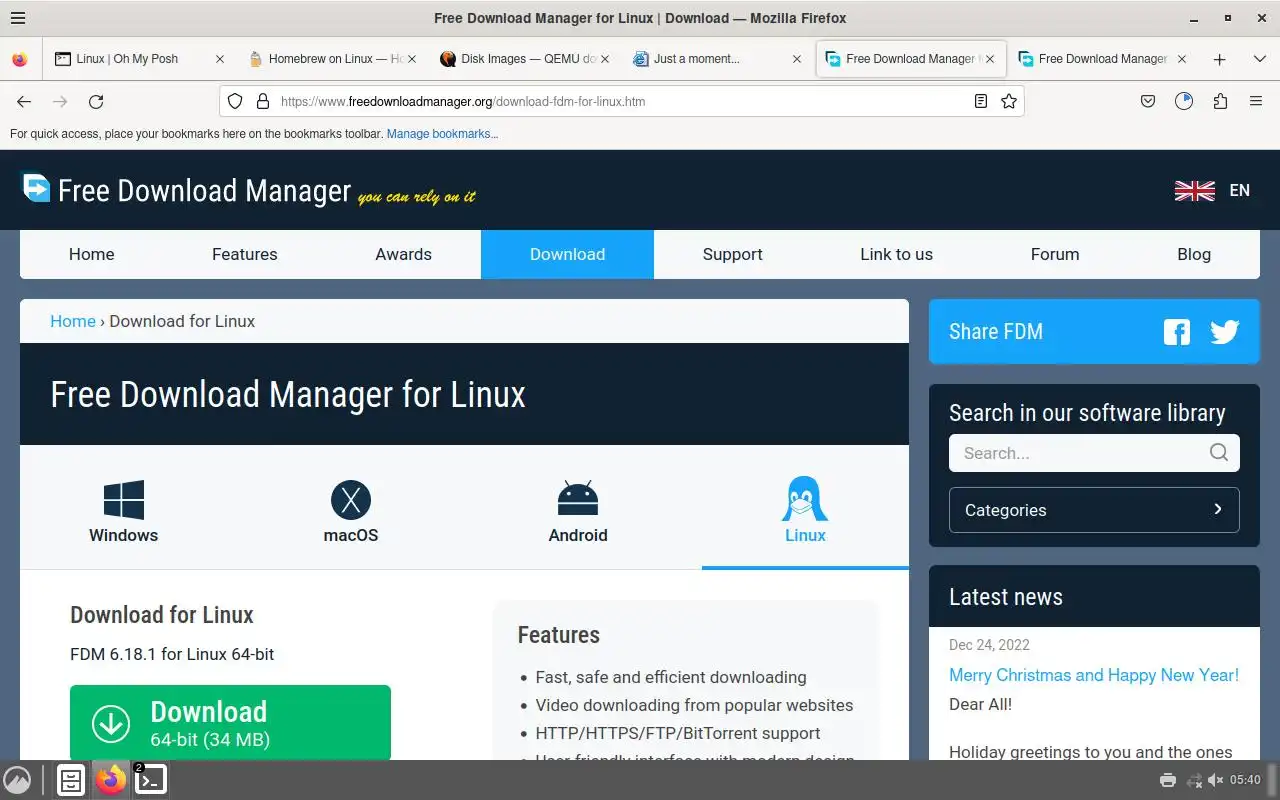
Task: Bookmark this page with star icon
Action: [x=1009, y=101]
